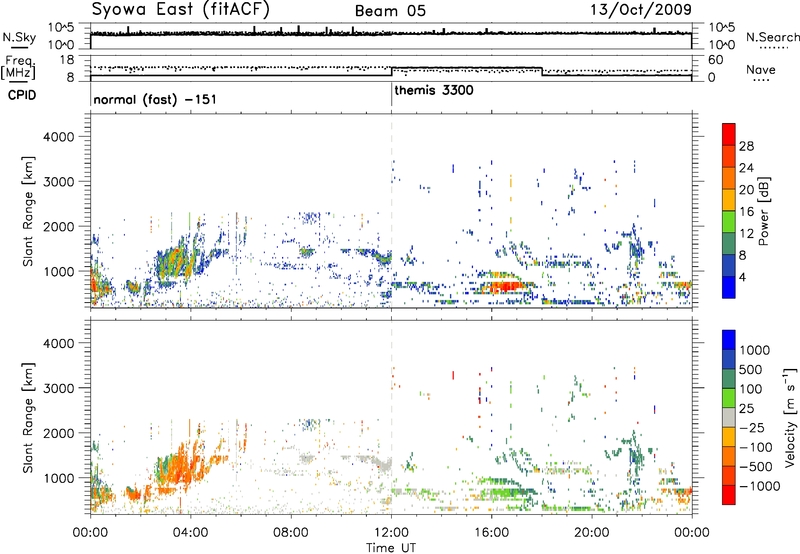Click the gray segment of the velocity colorbar
The image size is (800, 554).
[729, 417]
